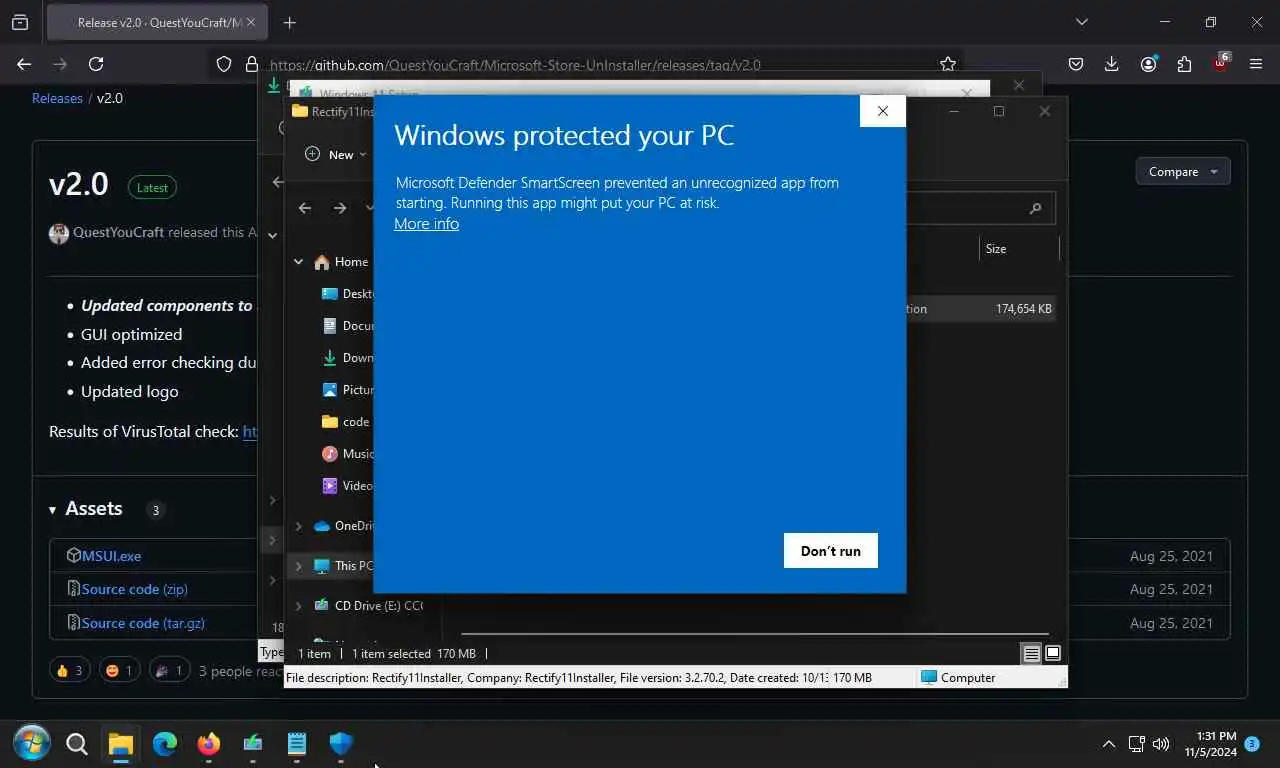Collapse the Assets section
This screenshot has height=768, width=1280.
click(86, 509)
